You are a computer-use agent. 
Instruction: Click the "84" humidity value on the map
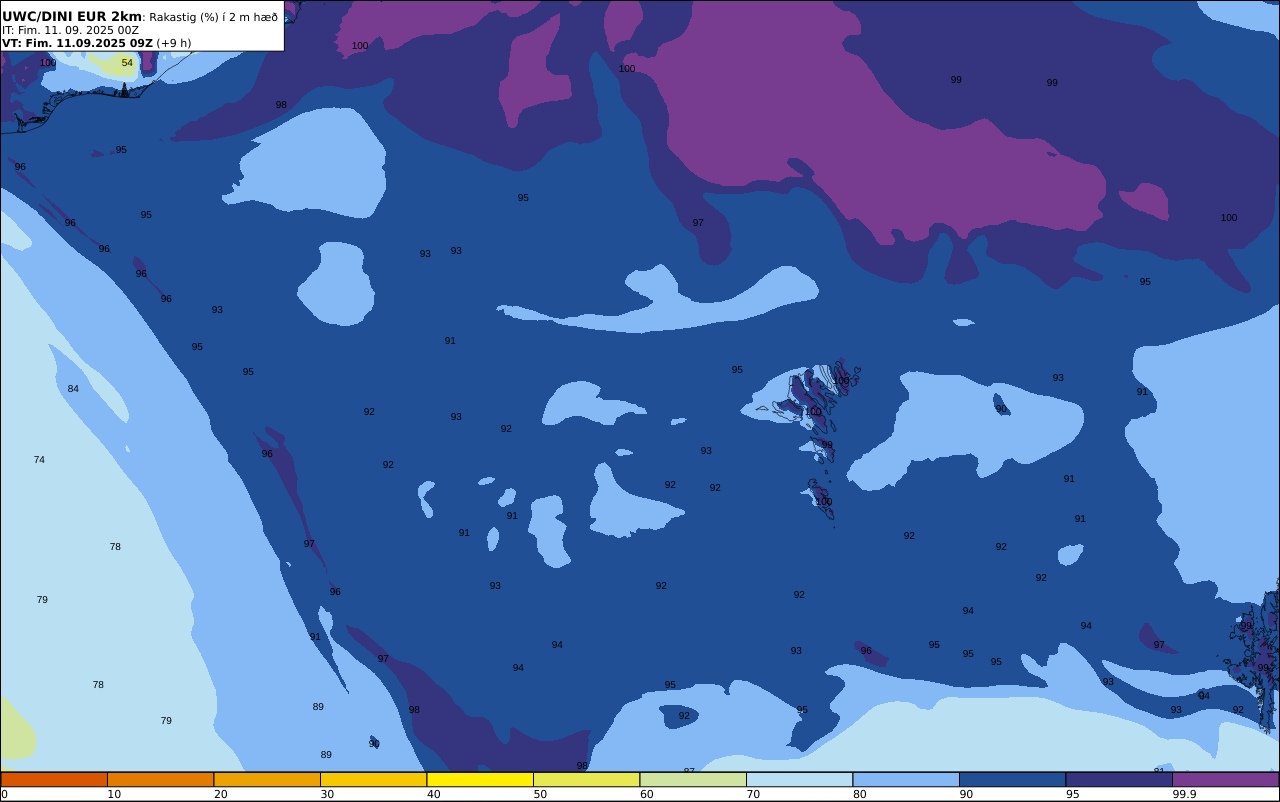point(73,389)
